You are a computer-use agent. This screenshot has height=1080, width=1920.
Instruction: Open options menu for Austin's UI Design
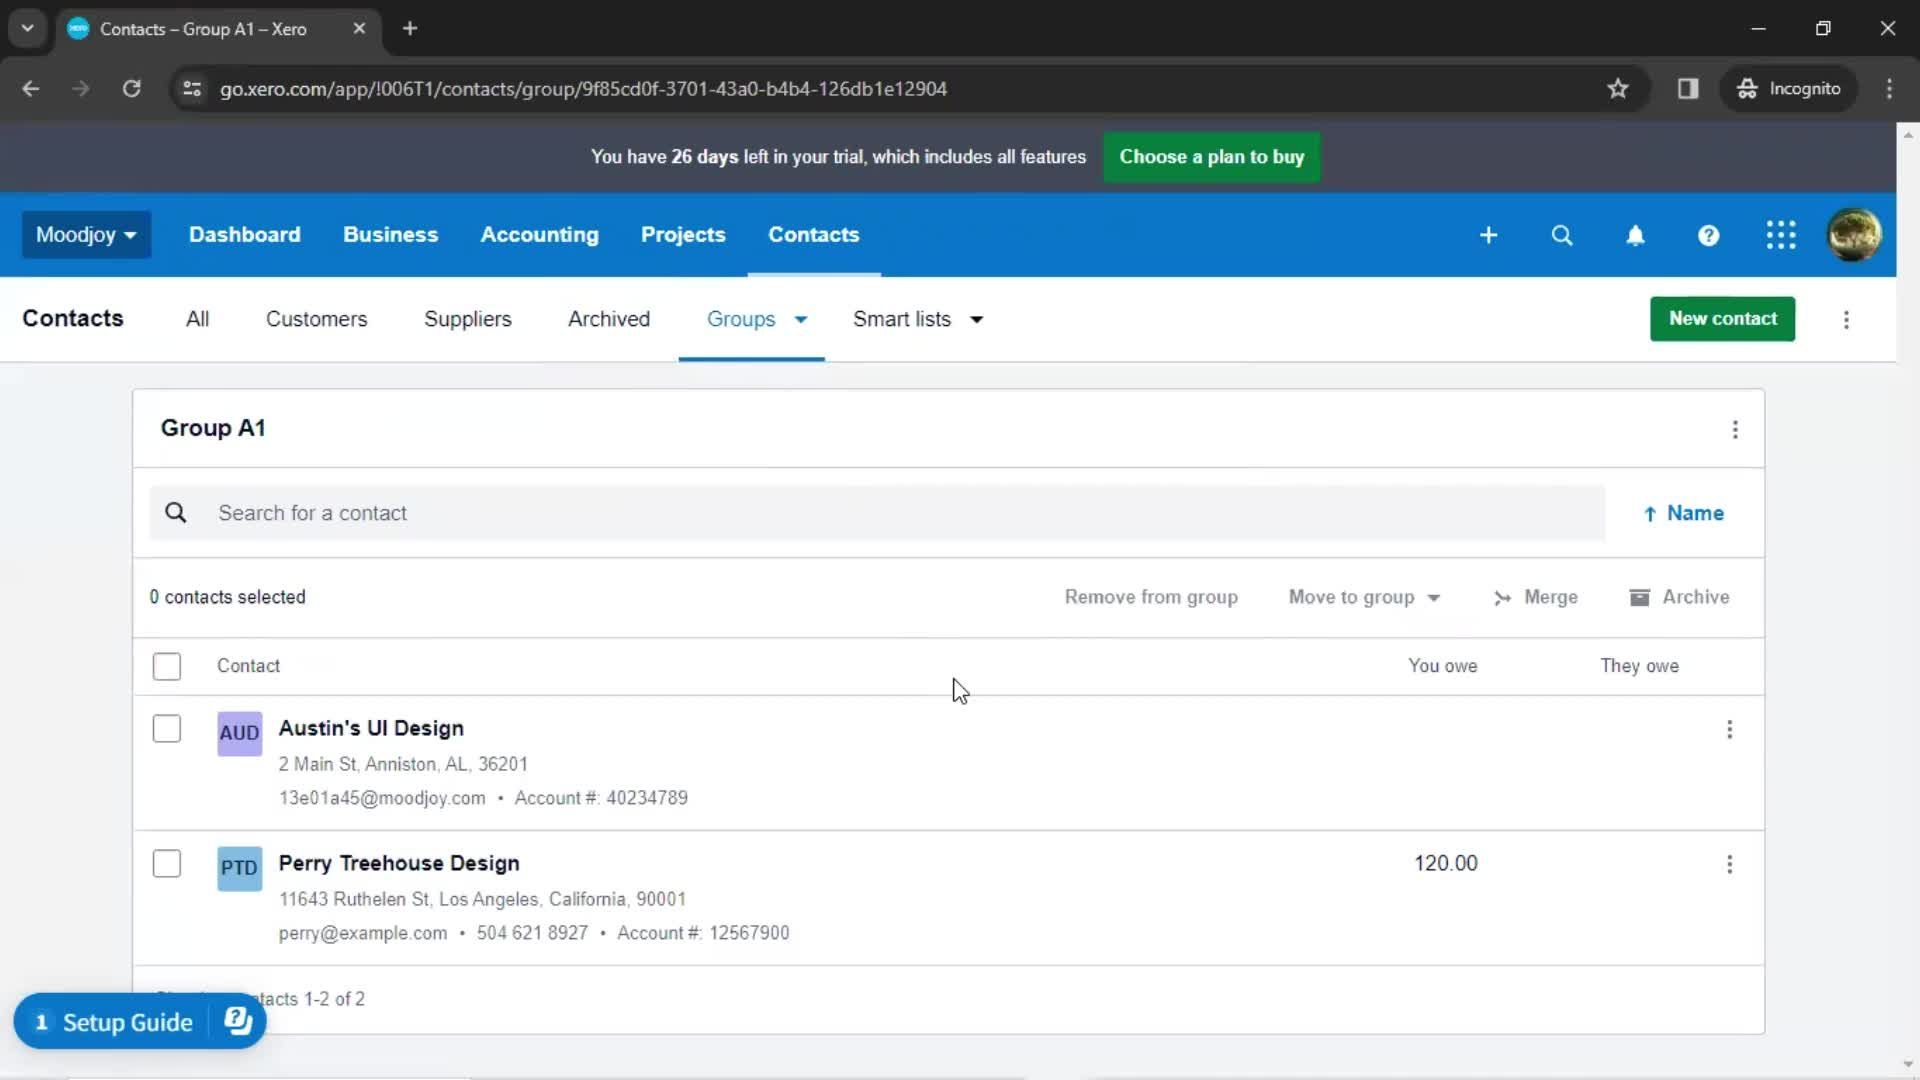tap(1729, 729)
